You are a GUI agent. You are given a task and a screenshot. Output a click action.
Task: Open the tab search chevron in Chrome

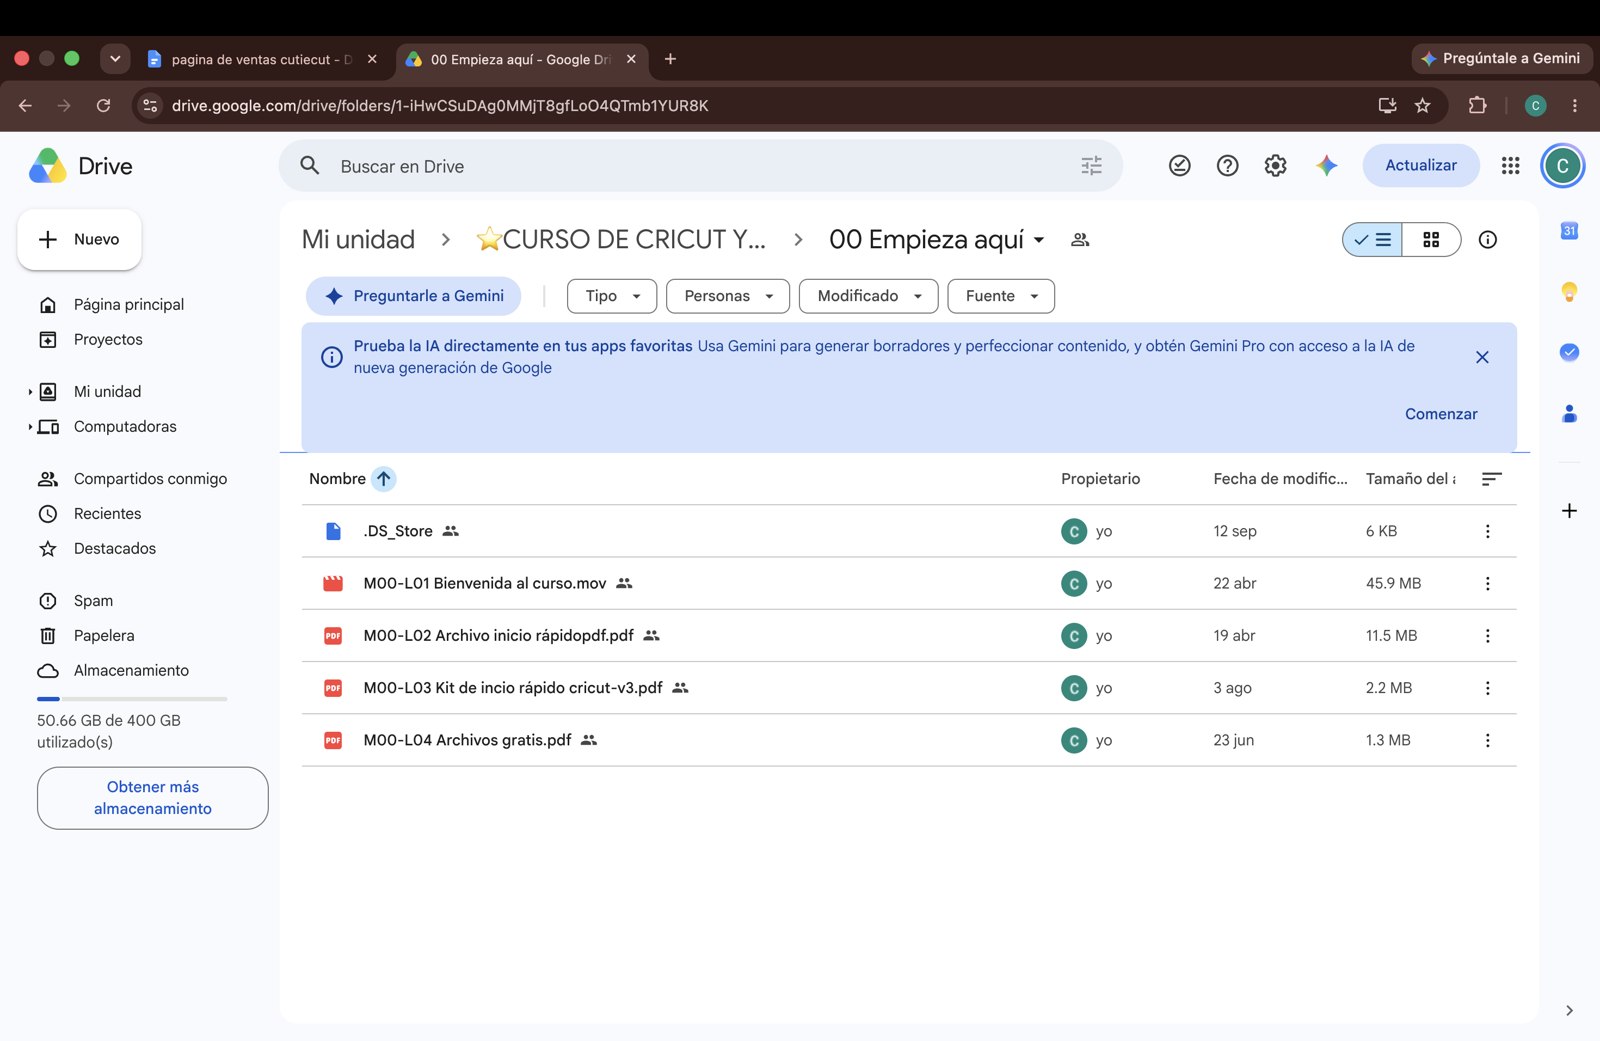(115, 59)
